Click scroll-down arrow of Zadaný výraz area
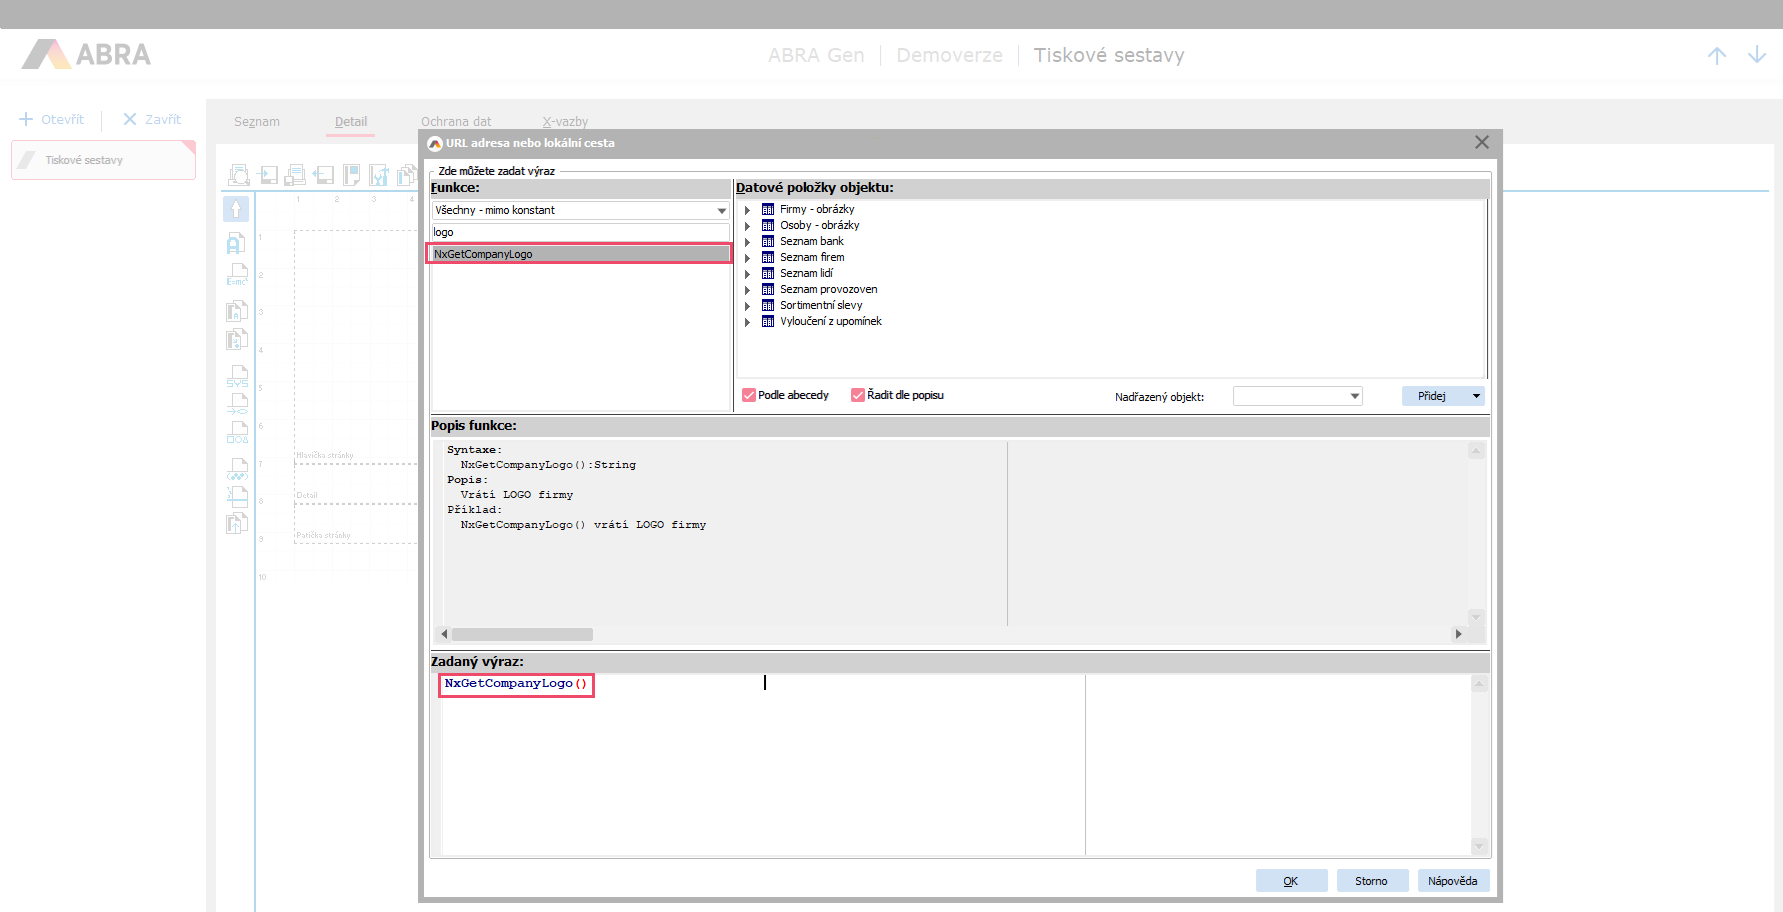 click(1480, 846)
